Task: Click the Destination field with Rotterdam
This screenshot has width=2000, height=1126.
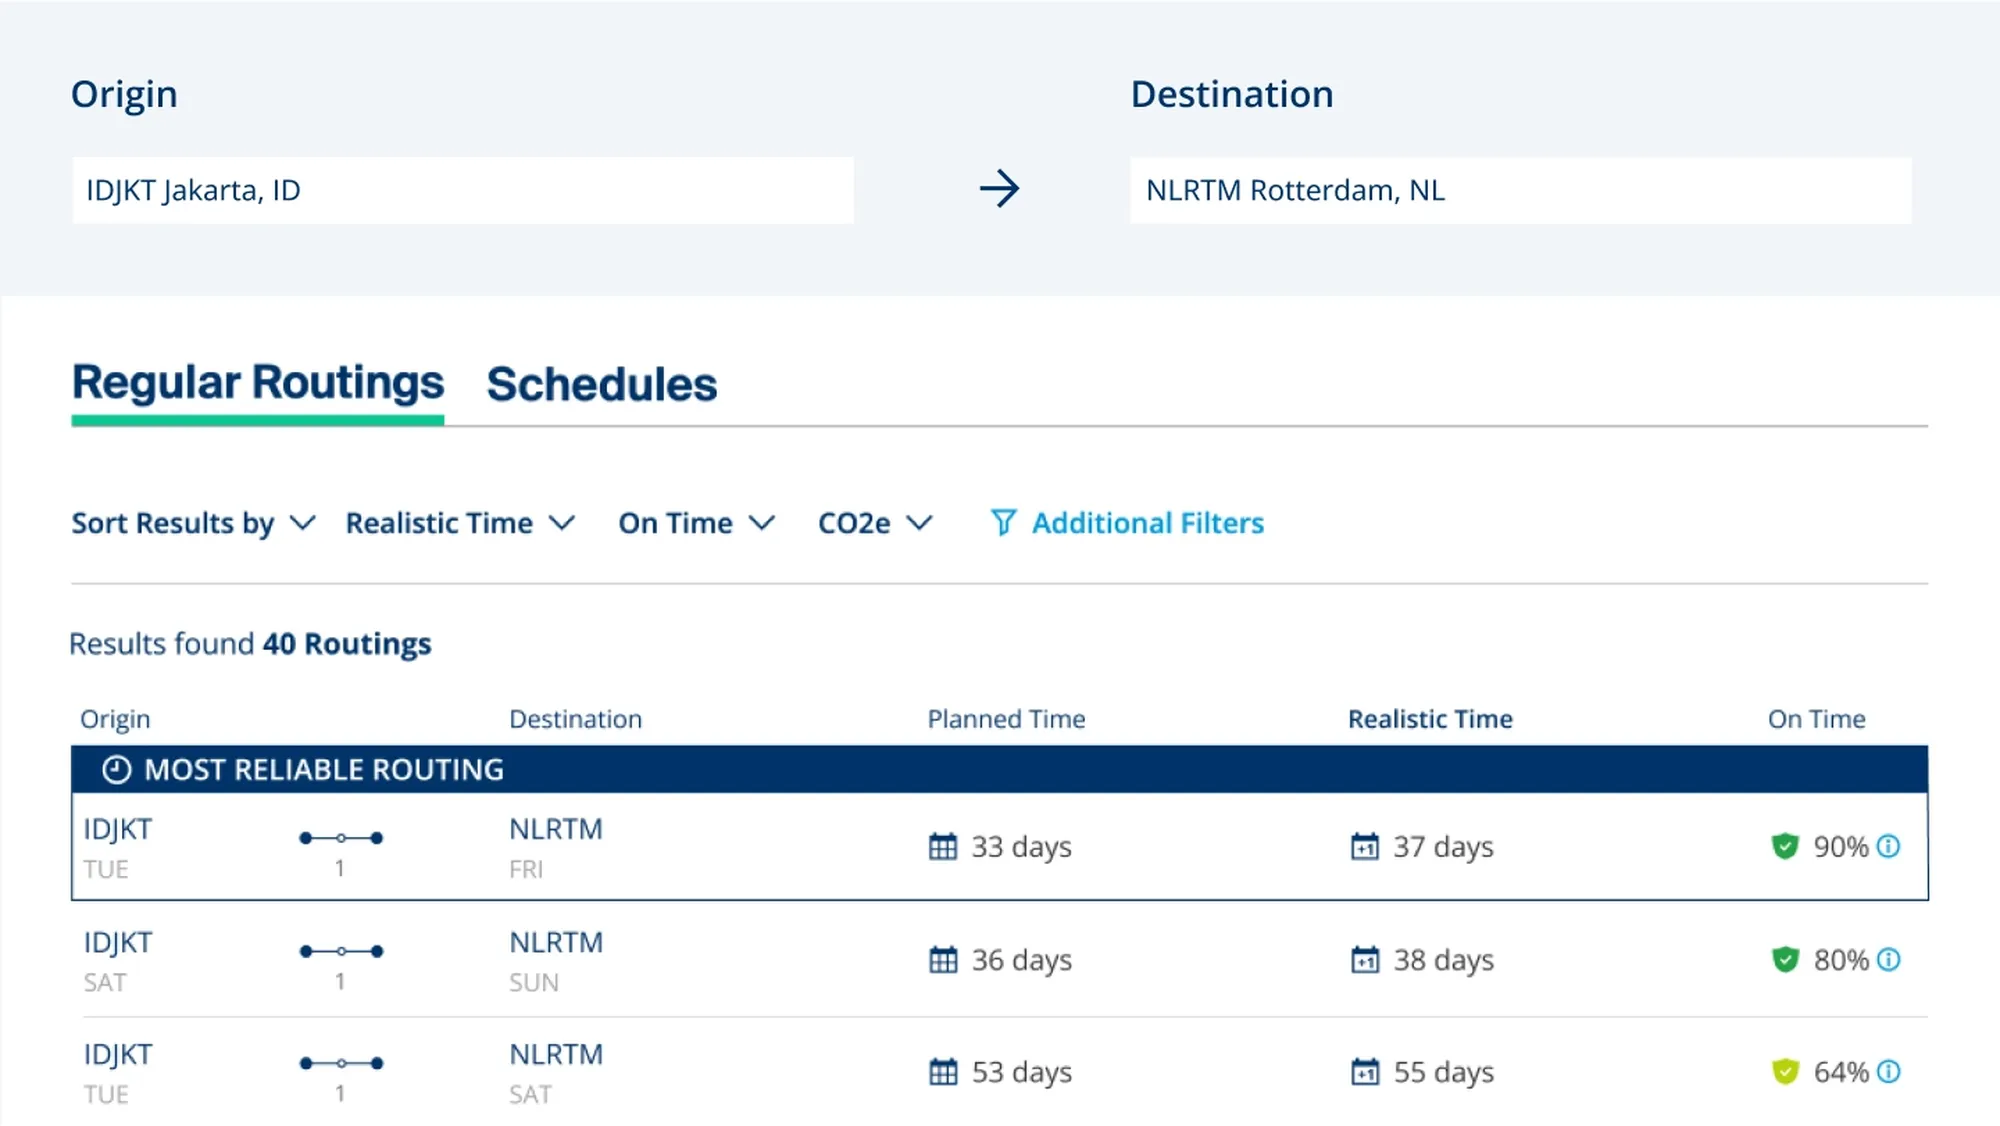Action: pos(1520,190)
